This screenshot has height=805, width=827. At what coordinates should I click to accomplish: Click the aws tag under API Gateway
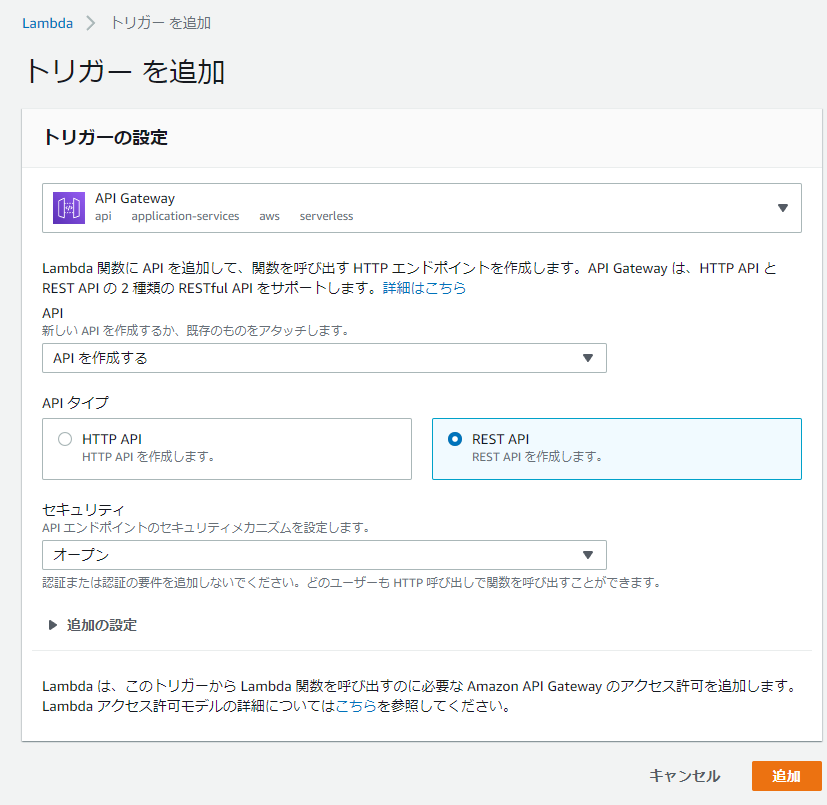click(267, 216)
